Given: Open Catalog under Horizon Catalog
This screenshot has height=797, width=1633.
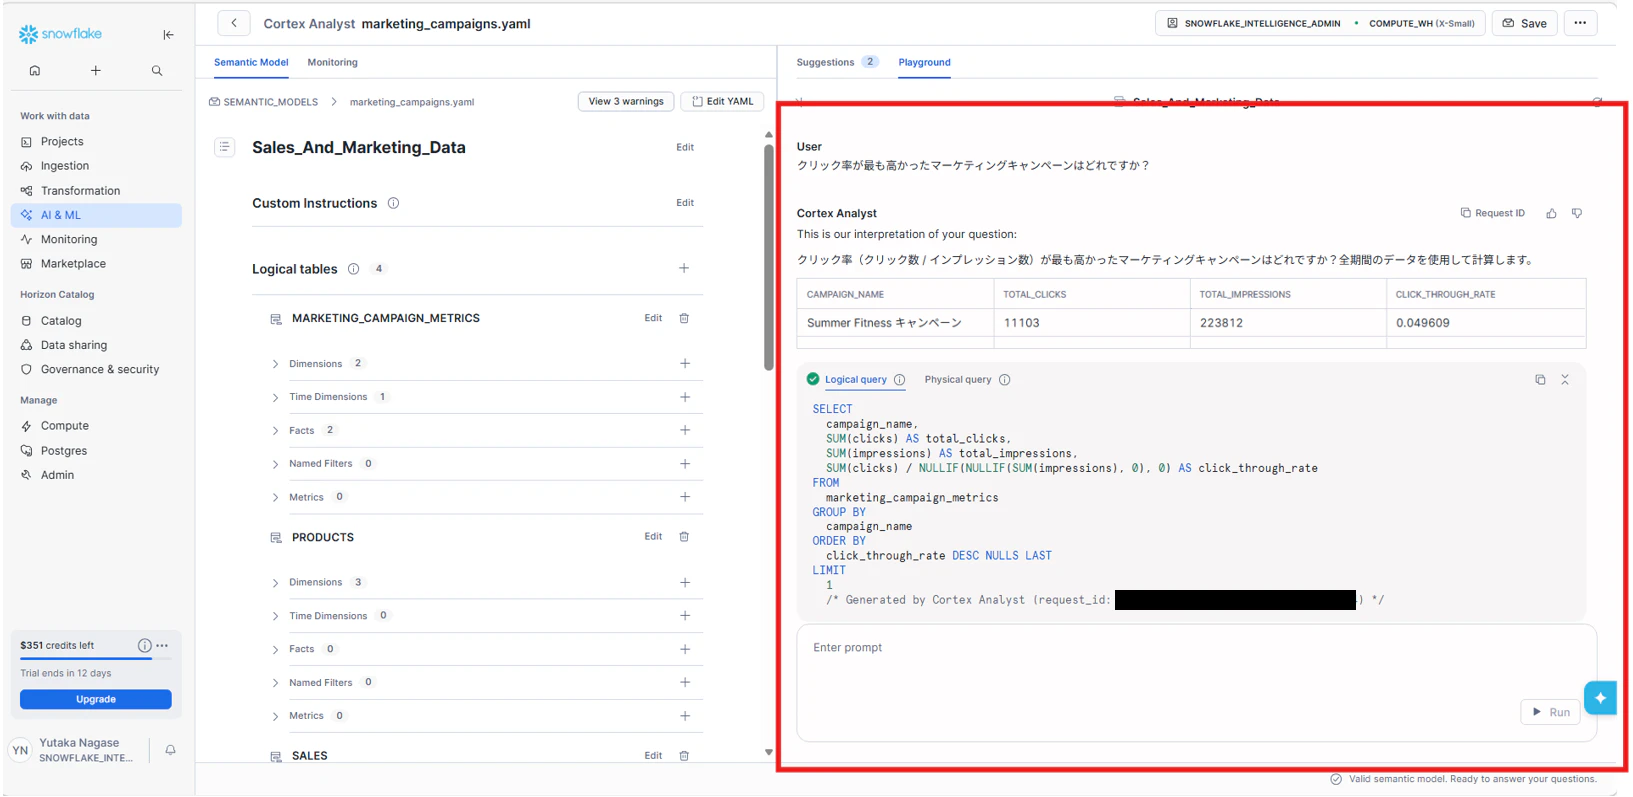Looking at the screenshot, I should pos(96,321).
